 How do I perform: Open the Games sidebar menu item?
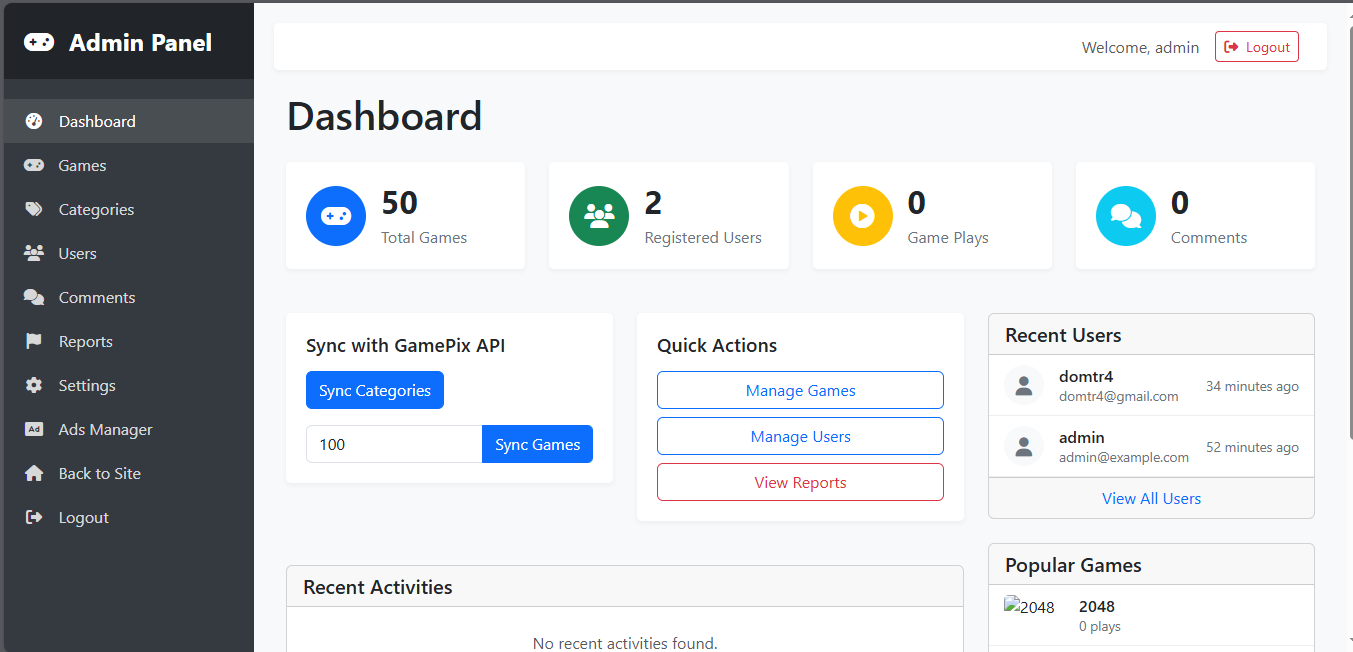click(x=129, y=165)
